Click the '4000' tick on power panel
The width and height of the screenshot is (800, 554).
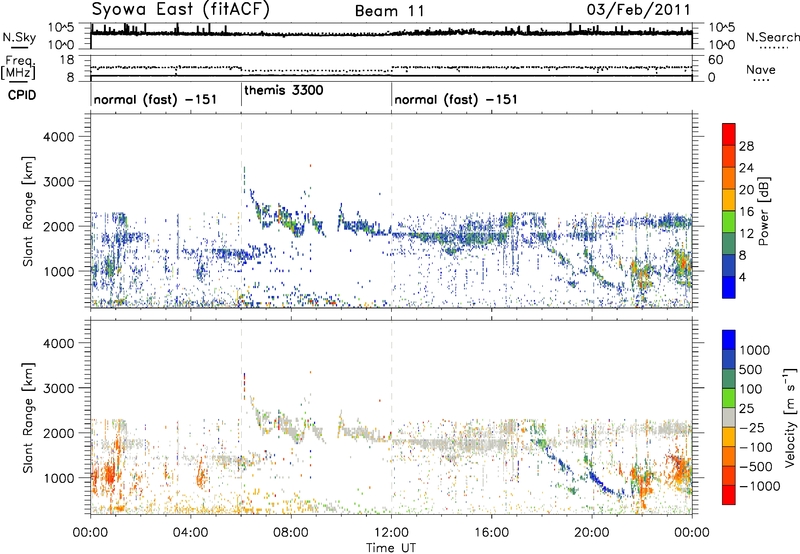59,137
